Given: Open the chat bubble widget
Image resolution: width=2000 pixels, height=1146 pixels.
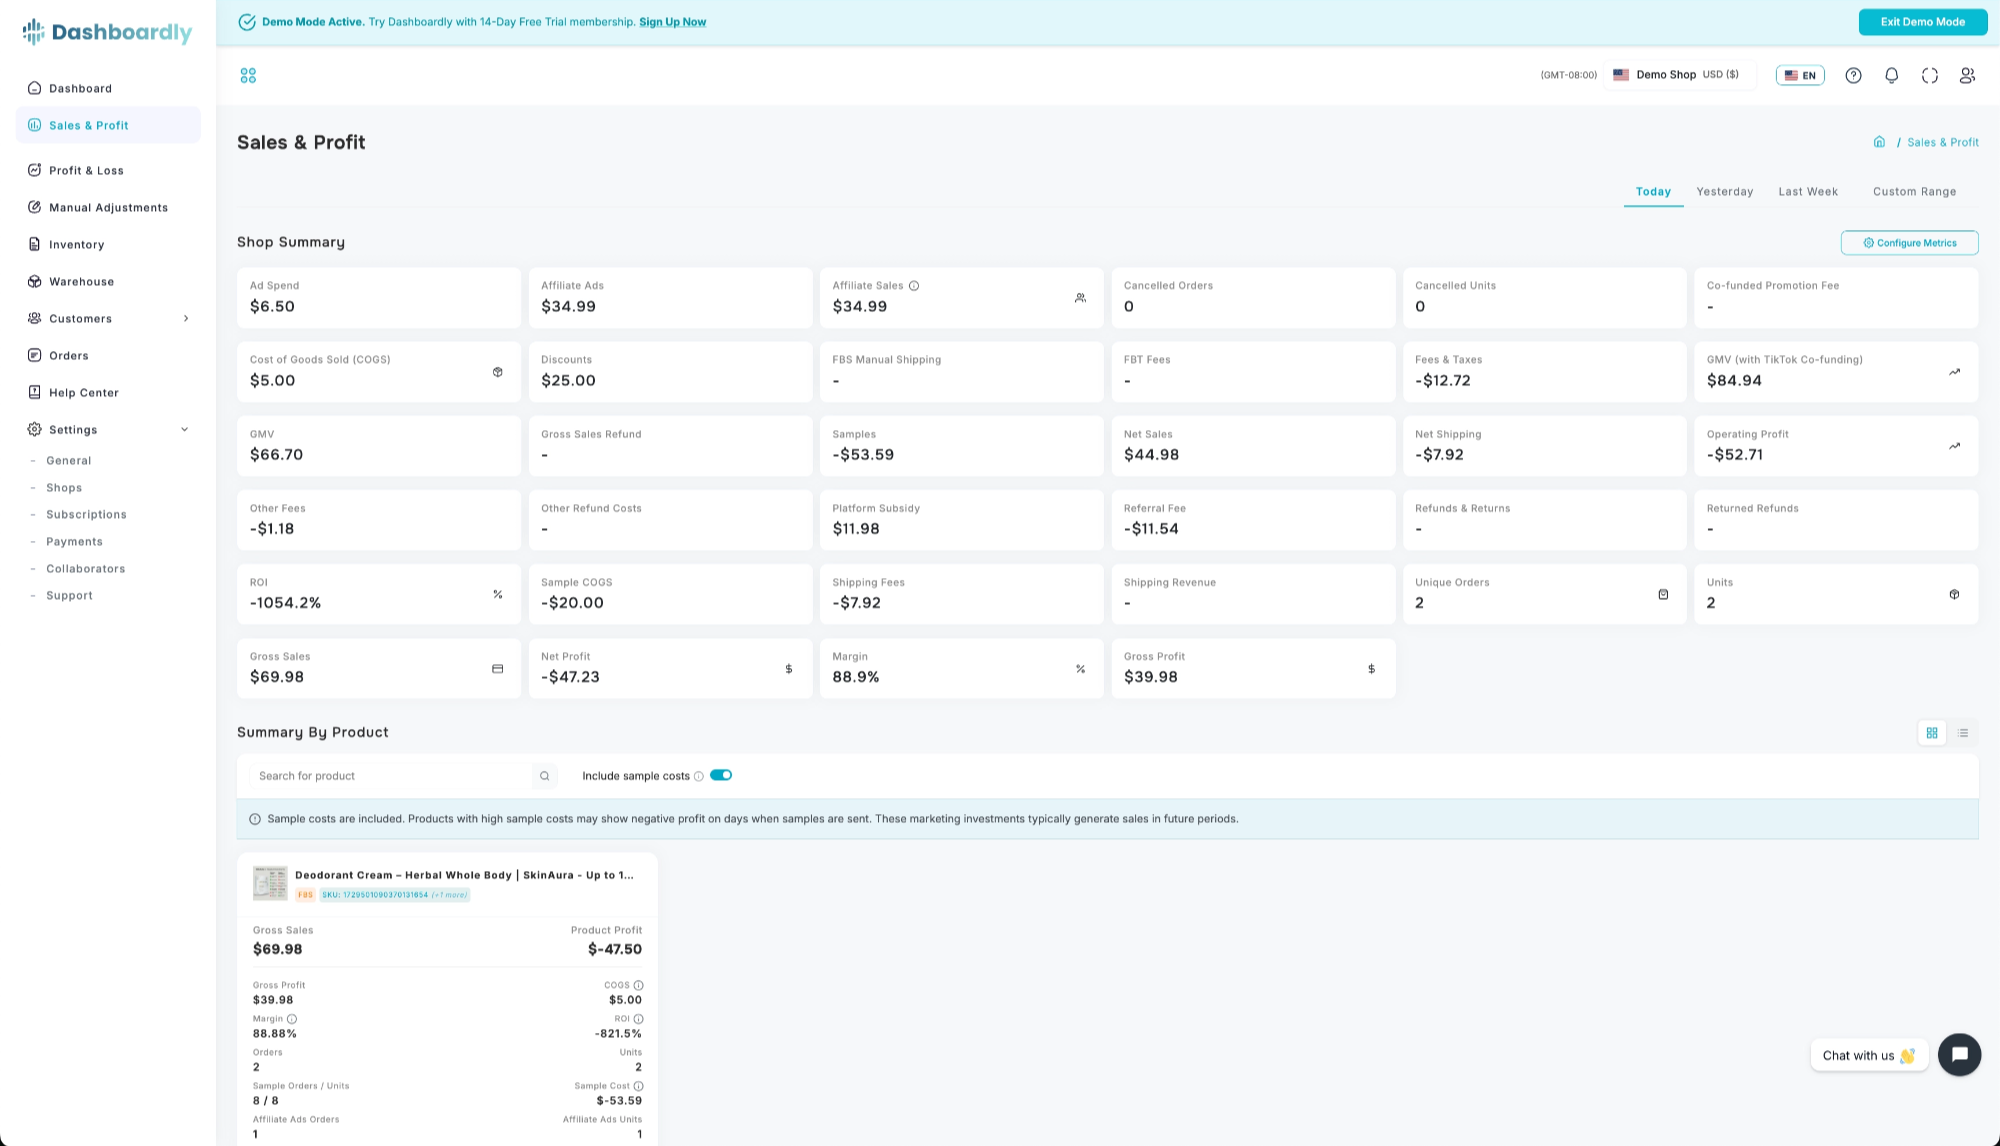Looking at the screenshot, I should pos(1959,1054).
